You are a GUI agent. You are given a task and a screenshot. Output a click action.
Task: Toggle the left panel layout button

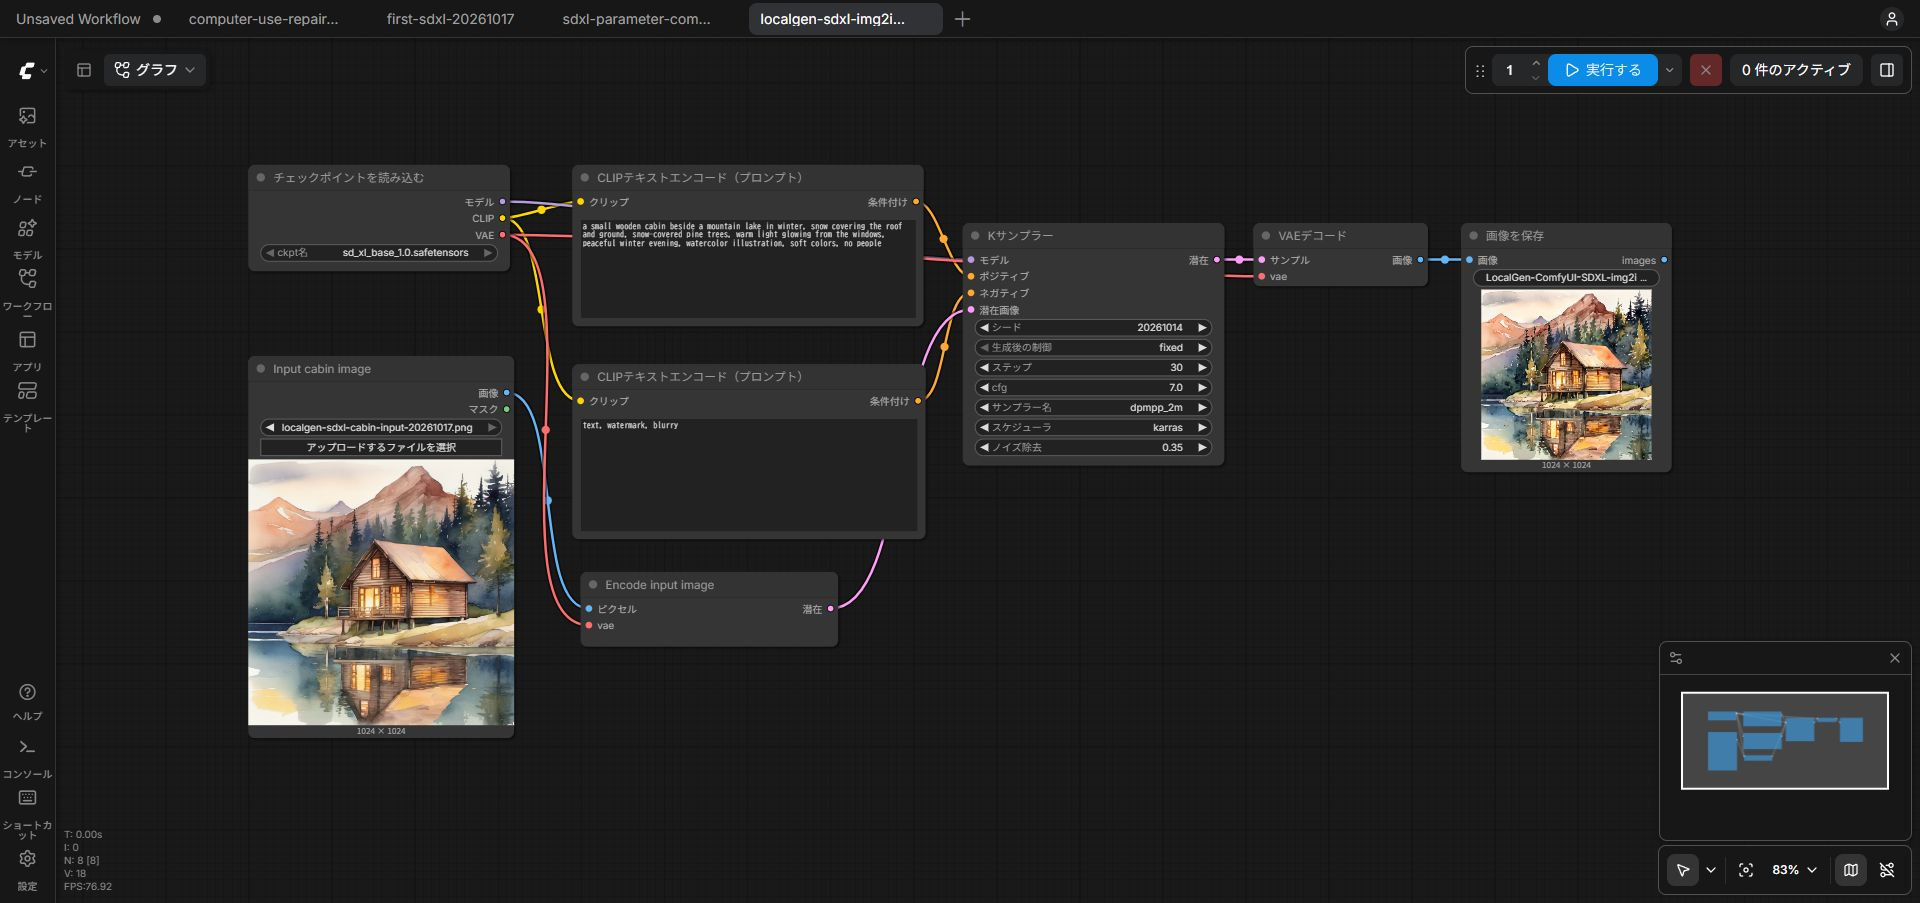tap(84, 70)
